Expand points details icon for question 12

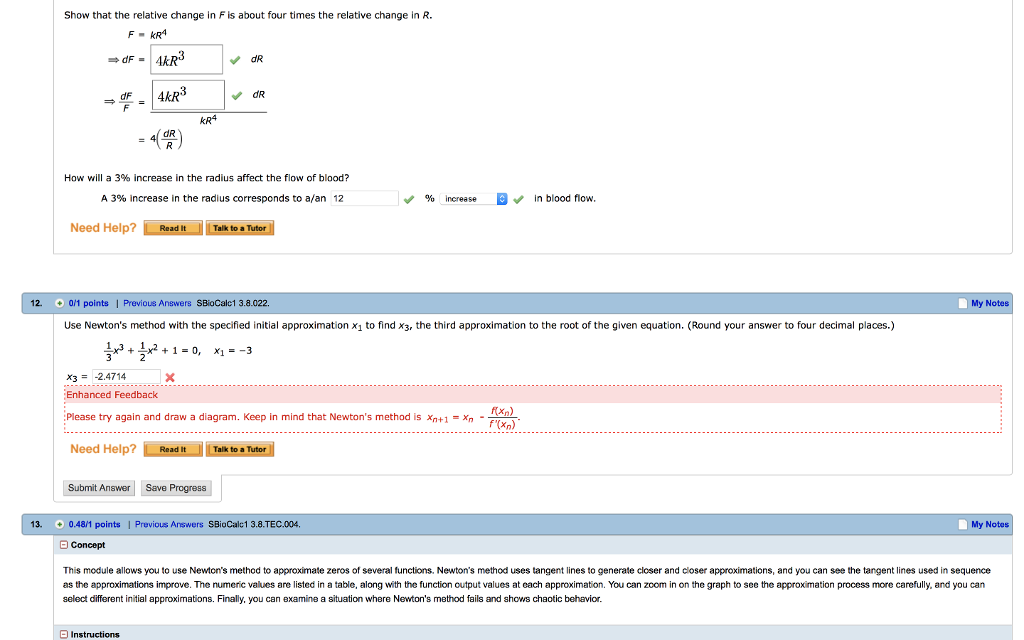pos(59,303)
